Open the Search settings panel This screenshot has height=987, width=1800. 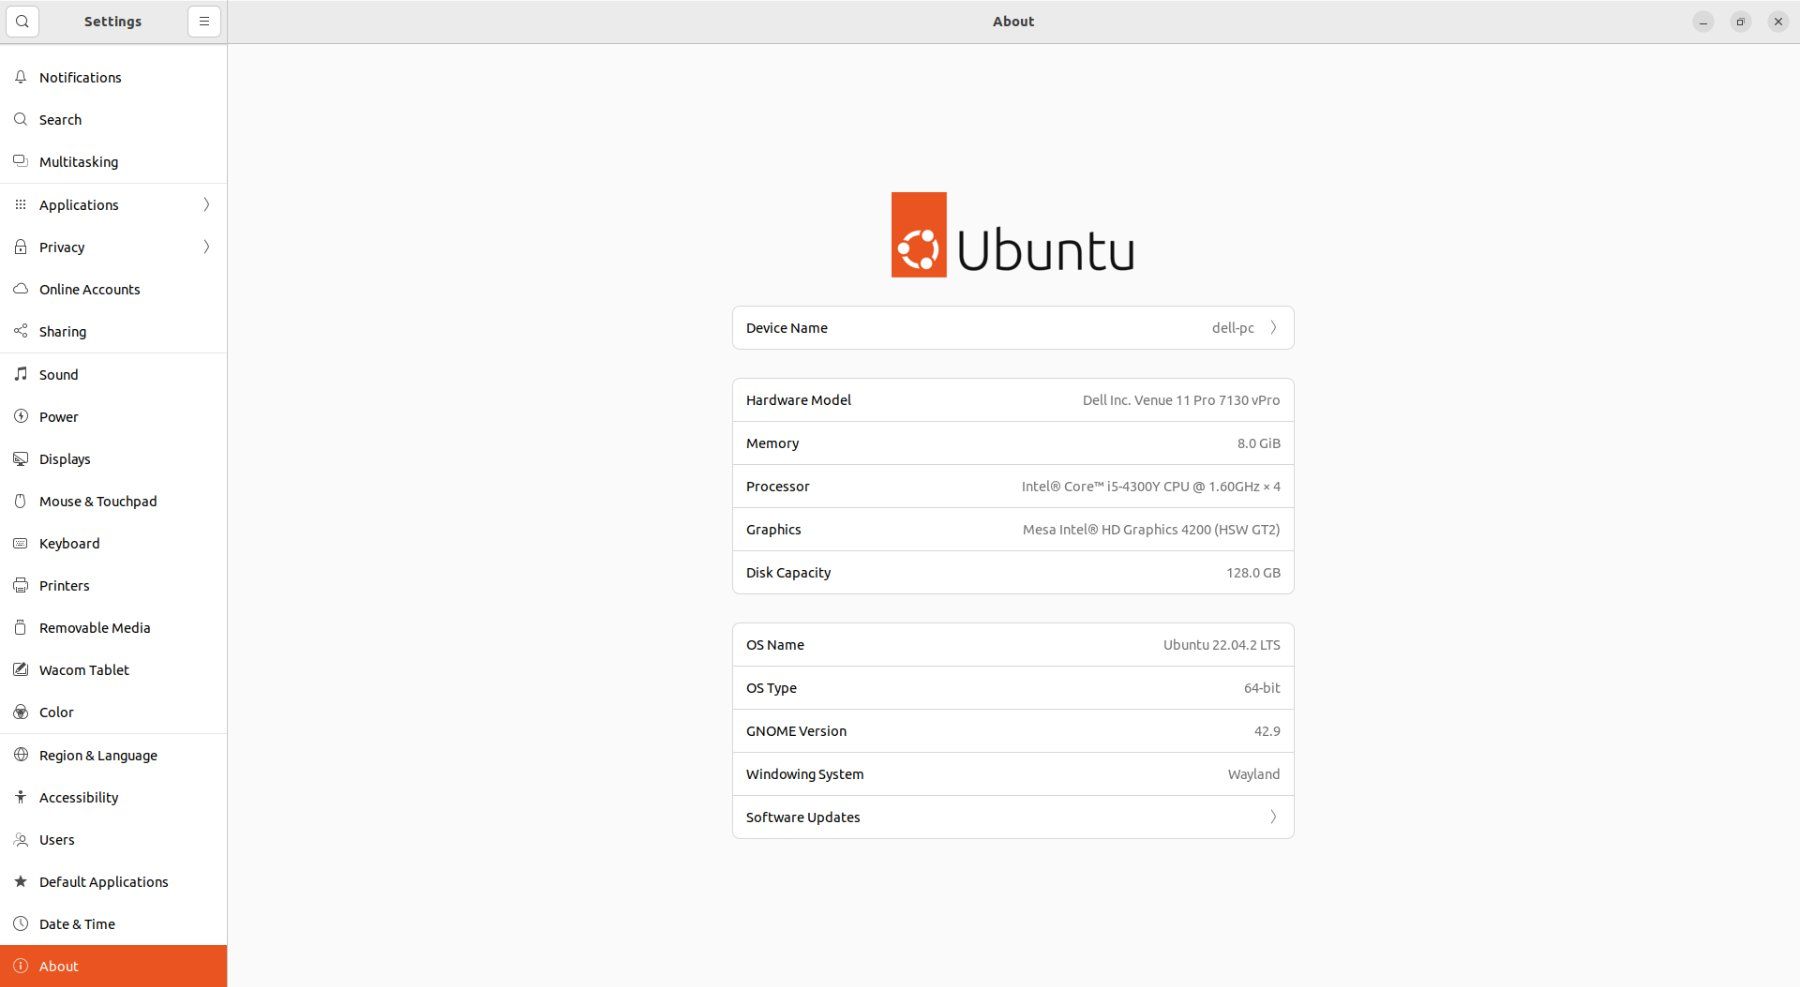[114, 119]
